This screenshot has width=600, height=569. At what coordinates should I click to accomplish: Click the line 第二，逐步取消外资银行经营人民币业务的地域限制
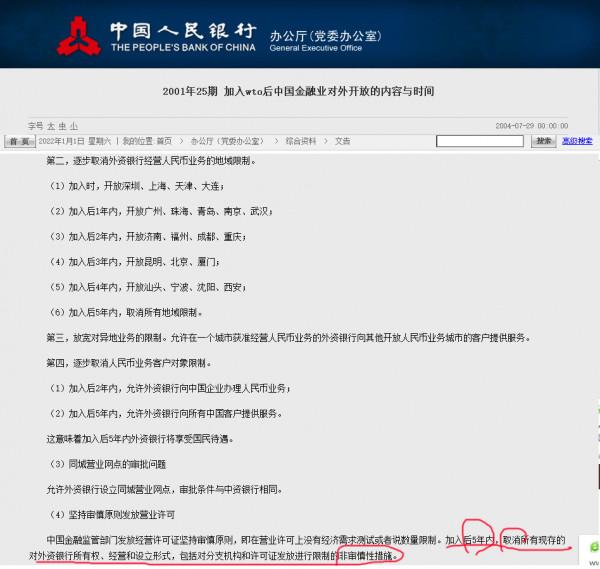(151, 161)
